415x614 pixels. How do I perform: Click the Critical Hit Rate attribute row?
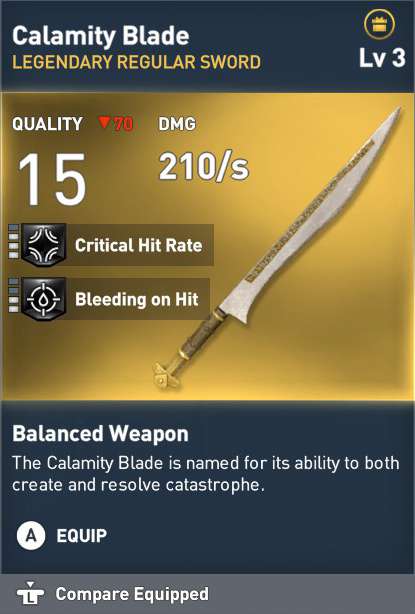(x=111, y=245)
